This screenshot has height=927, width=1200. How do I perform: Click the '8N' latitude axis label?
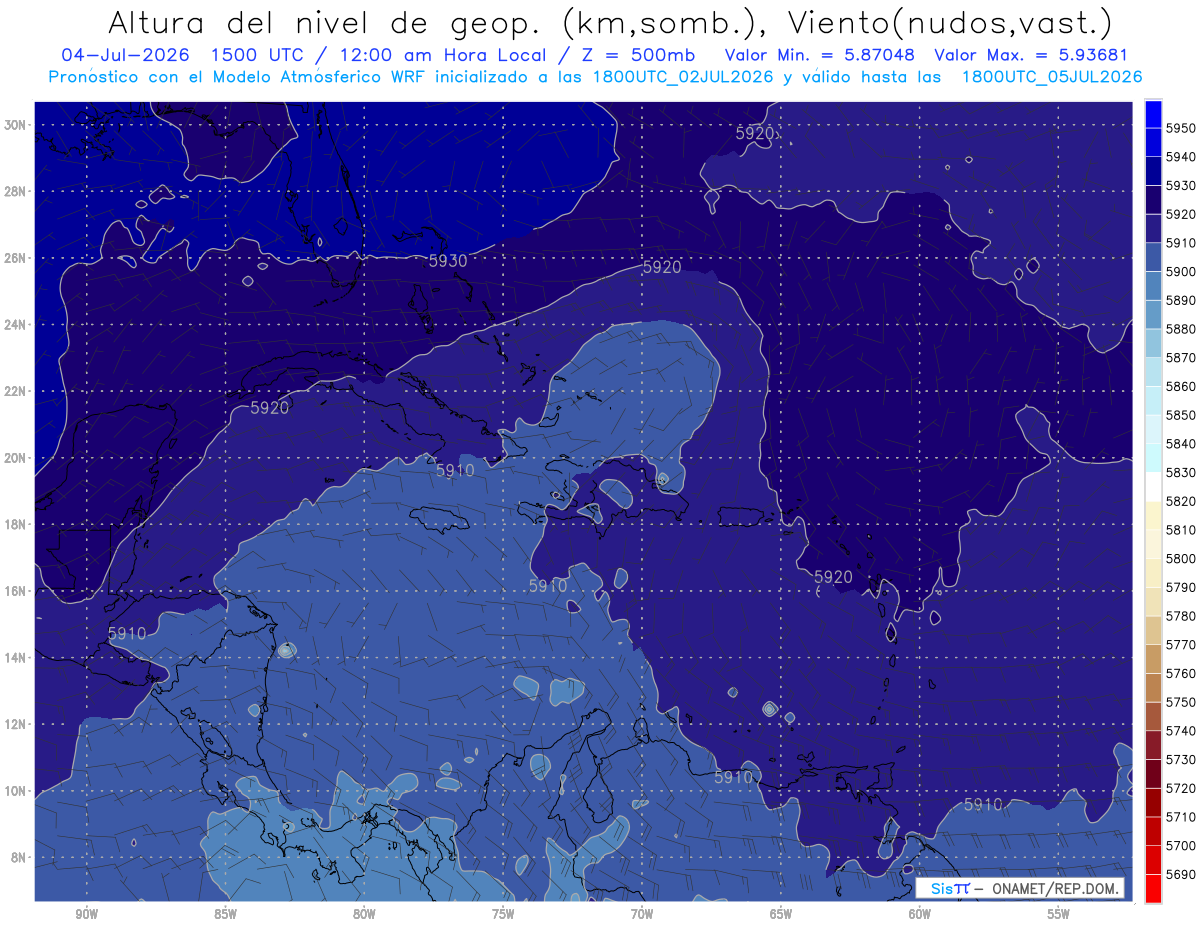pos(20,858)
